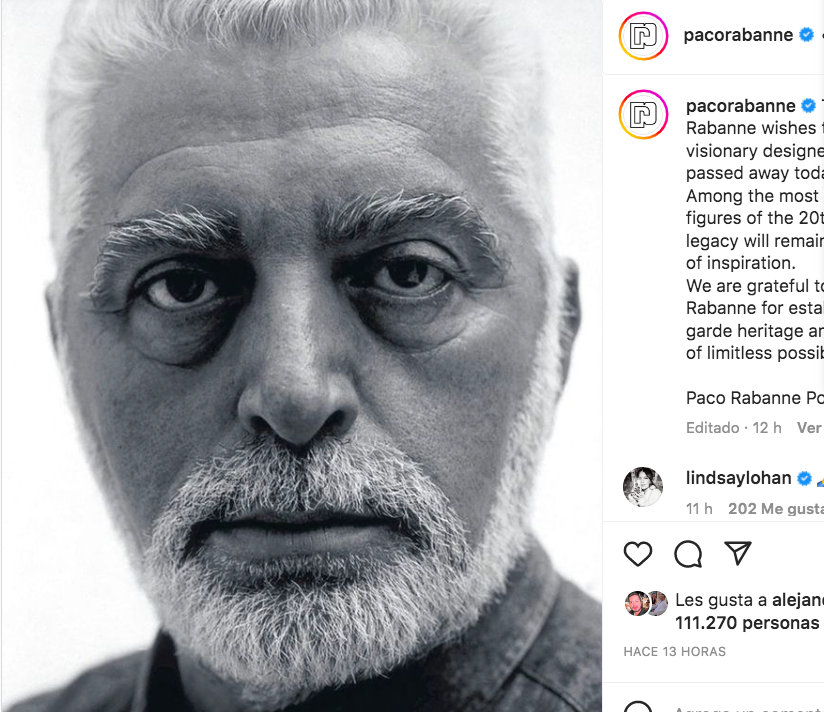This screenshot has width=824, height=712.
Task: Click the black-and-white portrait photo
Action: (x=301, y=356)
